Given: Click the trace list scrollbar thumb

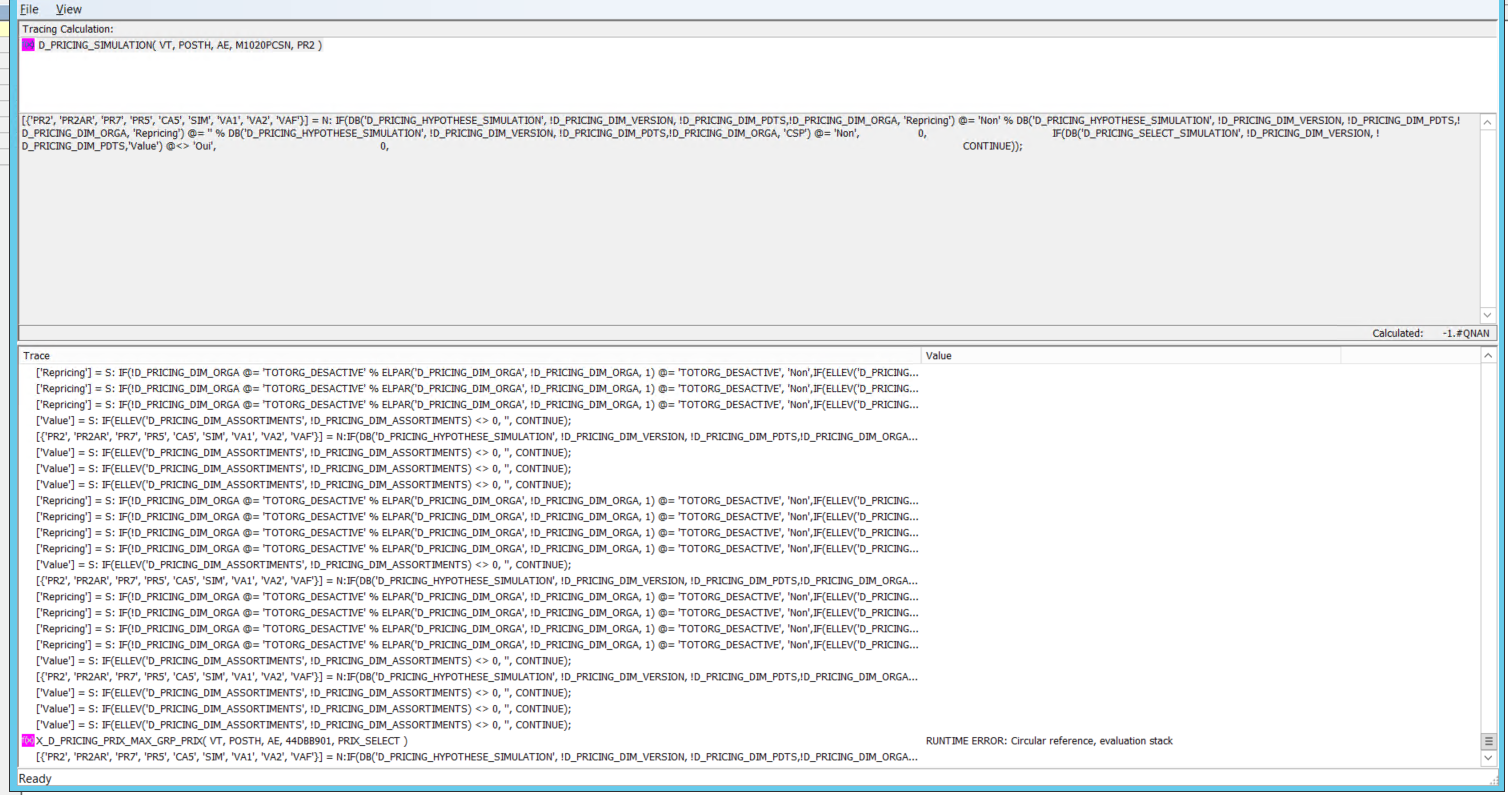Looking at the screenshot, I should click(x=1488, y=741).
